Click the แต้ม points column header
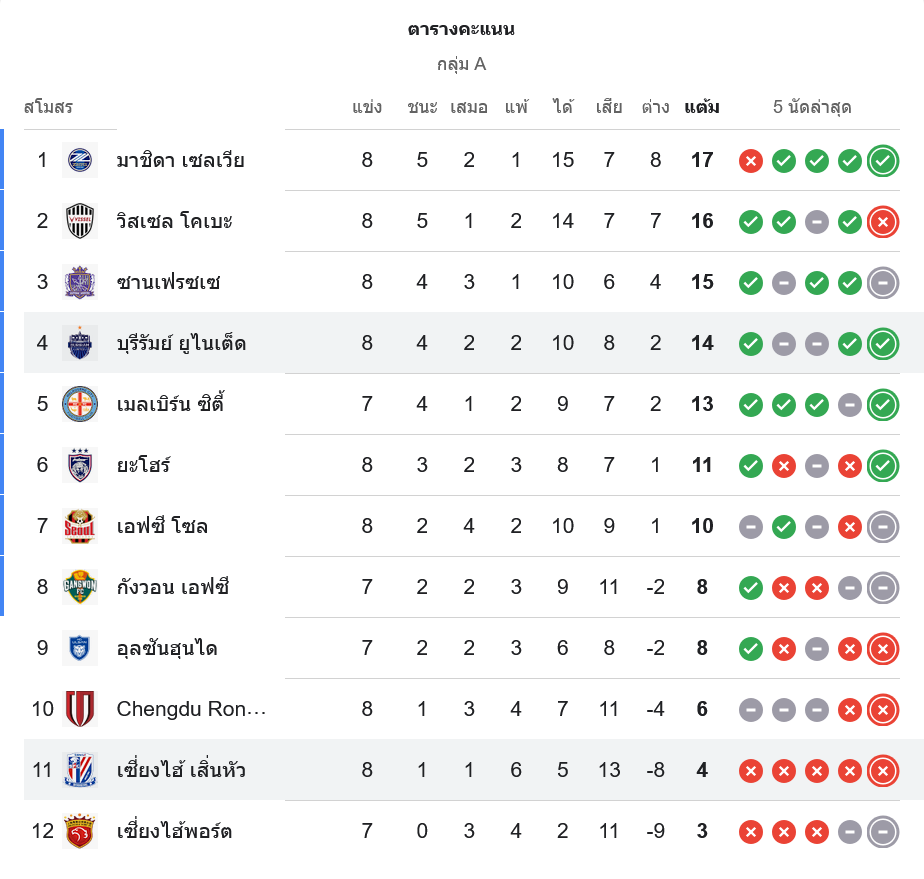 click(702, 107)
